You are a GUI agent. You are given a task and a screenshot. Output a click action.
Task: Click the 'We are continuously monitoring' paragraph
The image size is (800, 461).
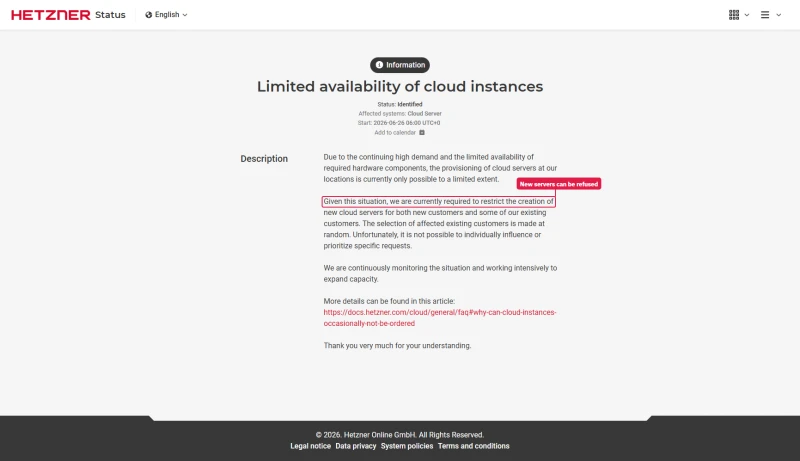(x=440, y=273)
